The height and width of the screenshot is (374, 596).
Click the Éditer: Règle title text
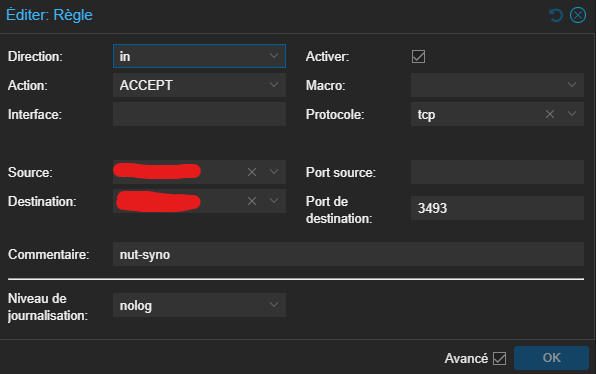coord(49,15)
